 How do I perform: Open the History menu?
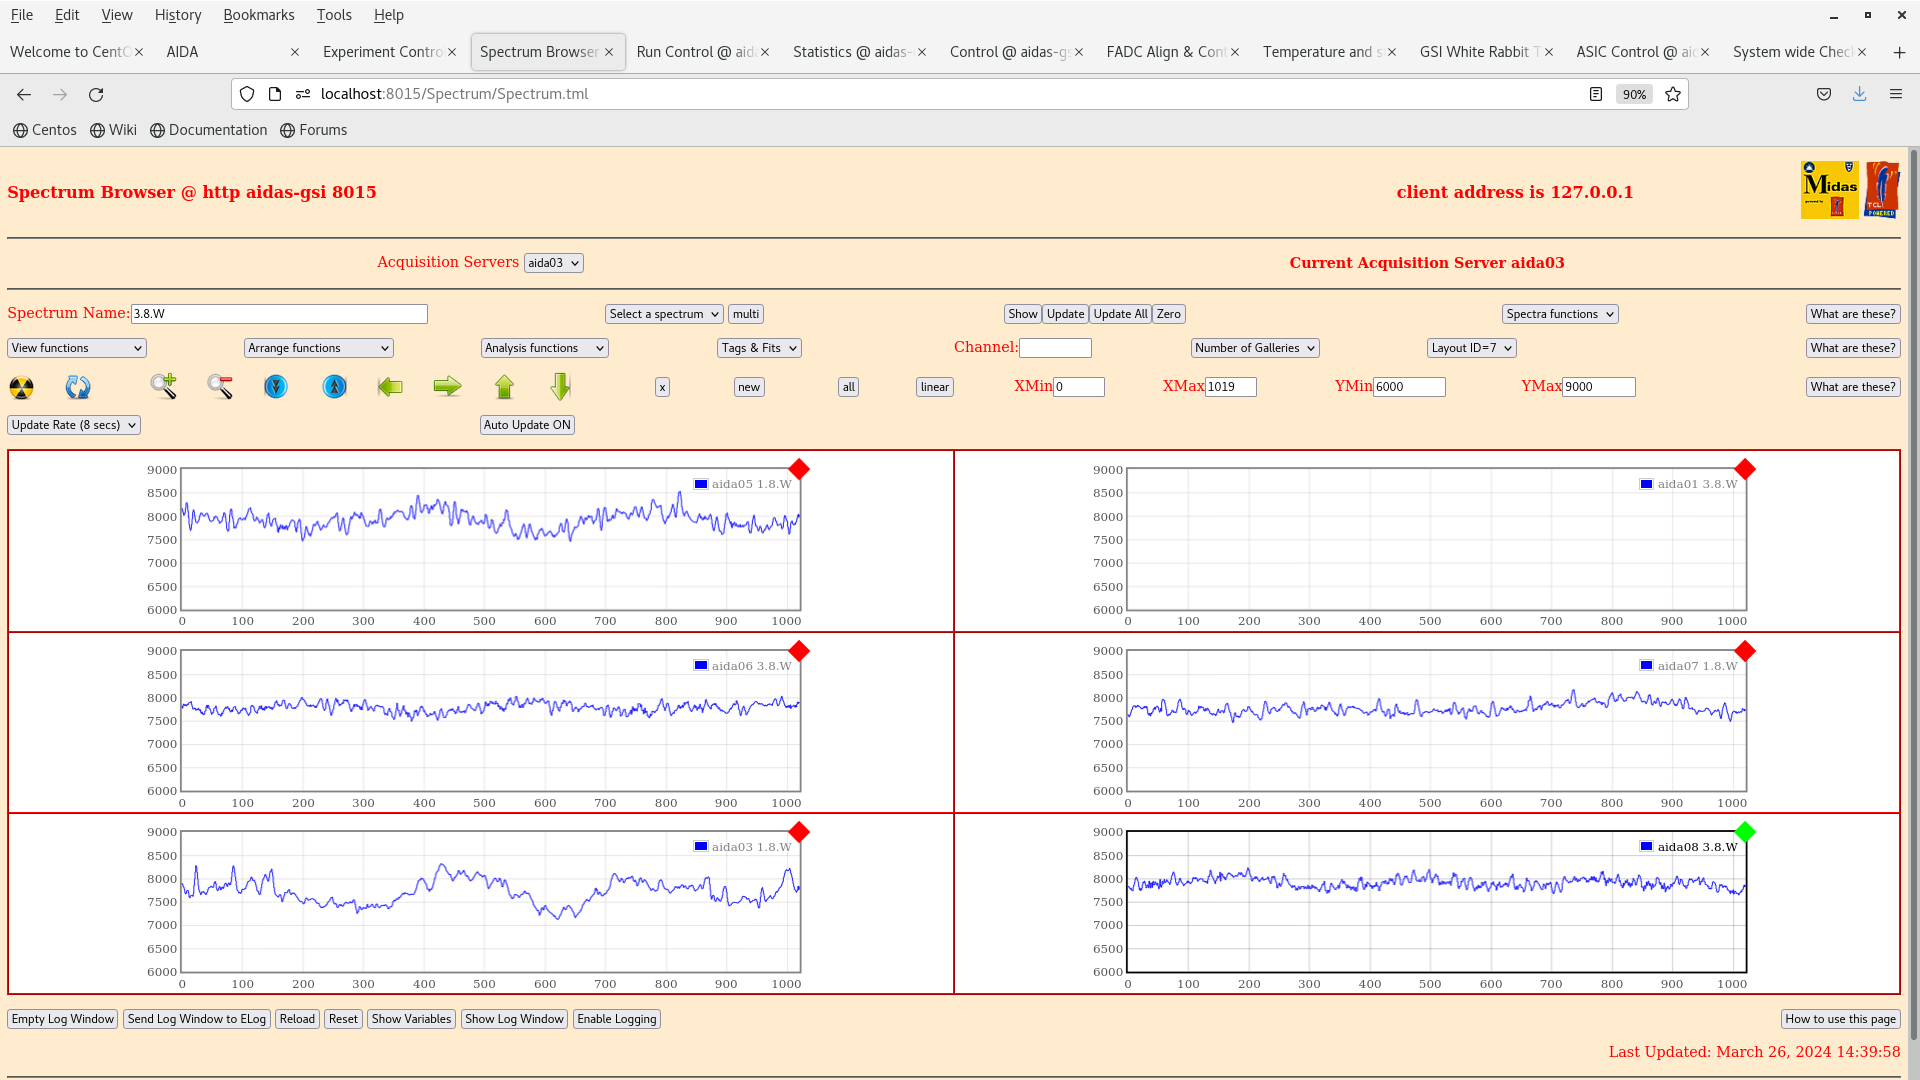pyautogui.click(x=178, y=15)
